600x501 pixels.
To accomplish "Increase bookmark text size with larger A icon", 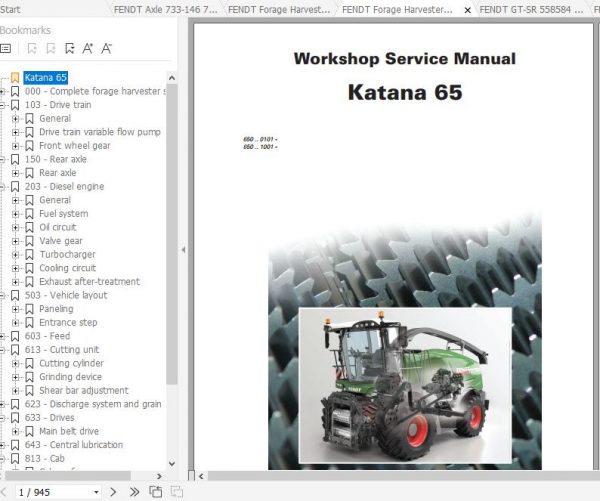I will [x=88, y=48].
